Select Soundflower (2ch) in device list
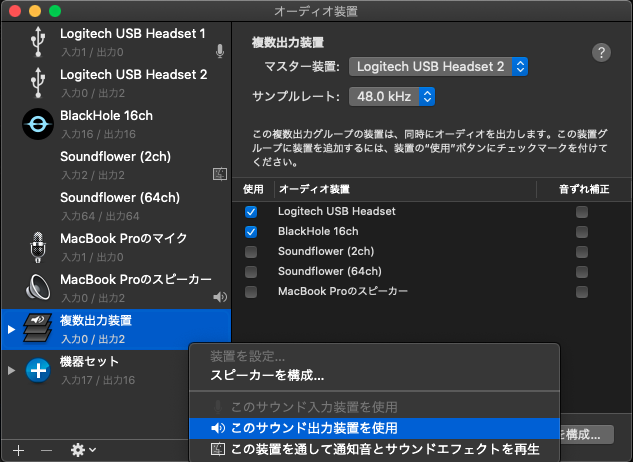 click(x=116, y=165)
